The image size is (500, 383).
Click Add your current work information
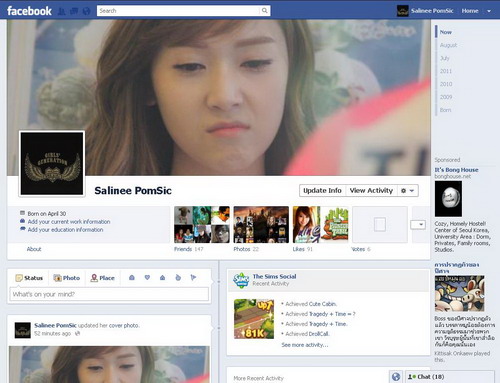pyautogui.click(x=69, y=222)
